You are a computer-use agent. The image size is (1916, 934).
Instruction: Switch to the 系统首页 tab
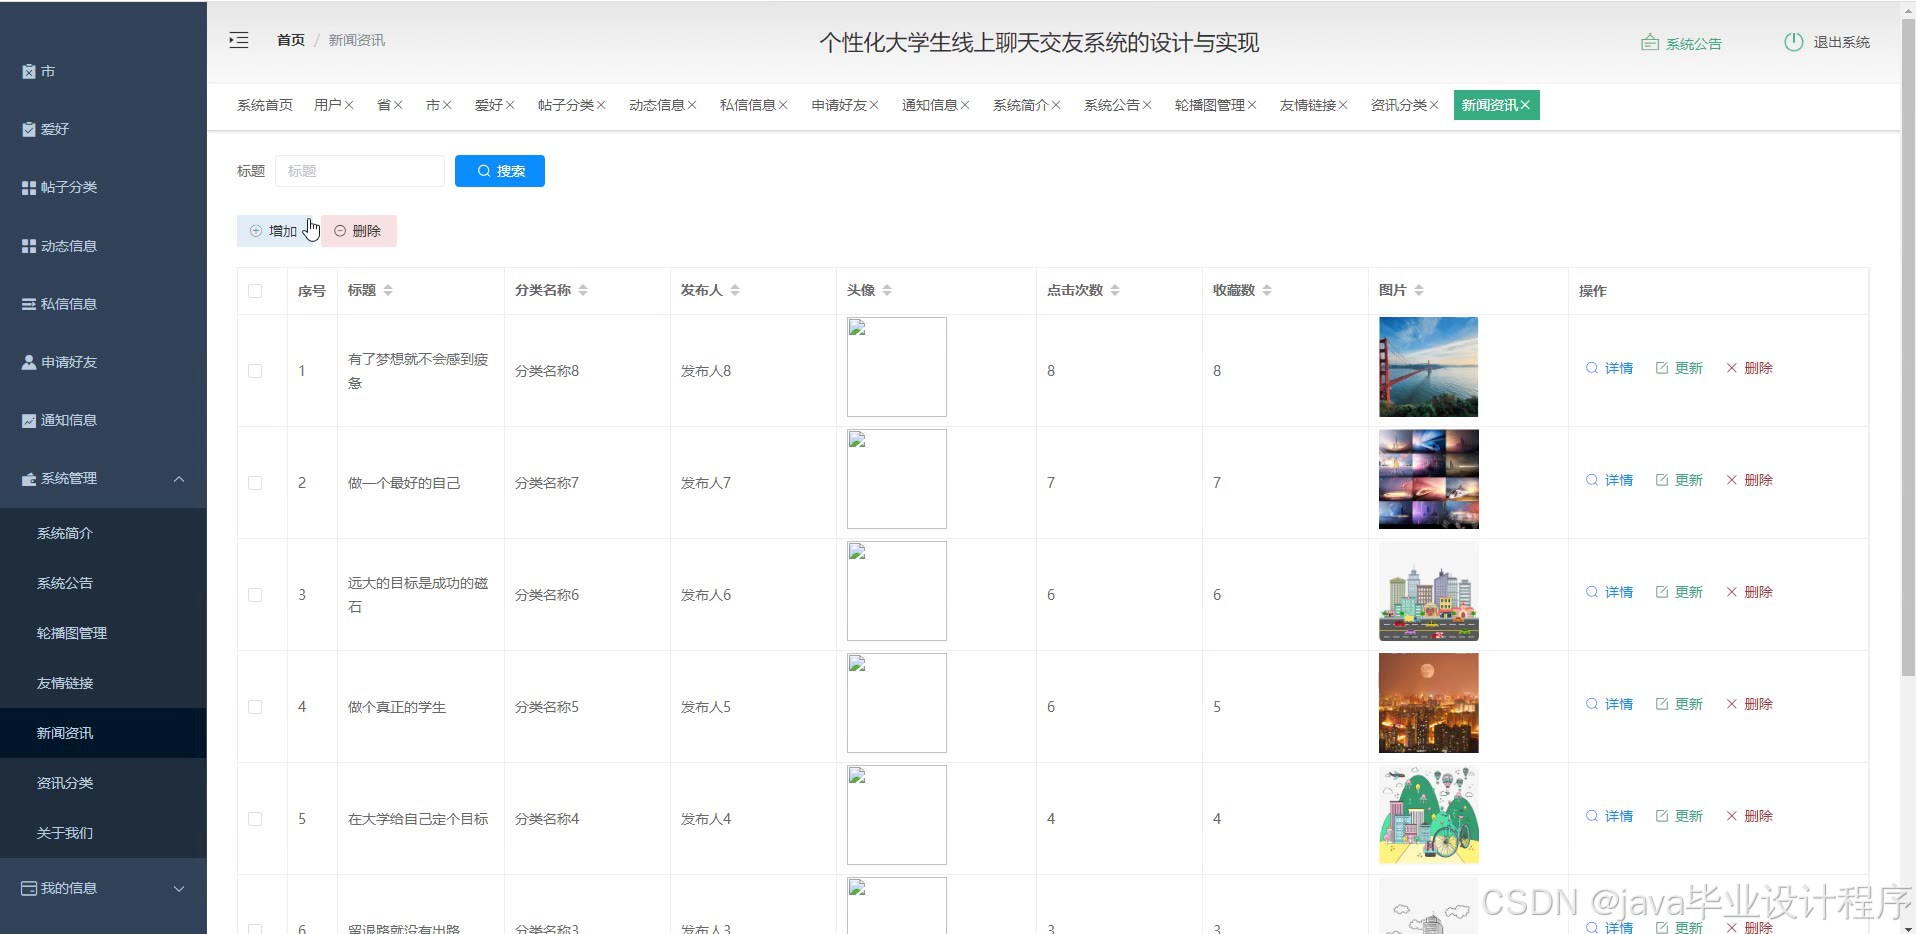[x=265, y=105]
